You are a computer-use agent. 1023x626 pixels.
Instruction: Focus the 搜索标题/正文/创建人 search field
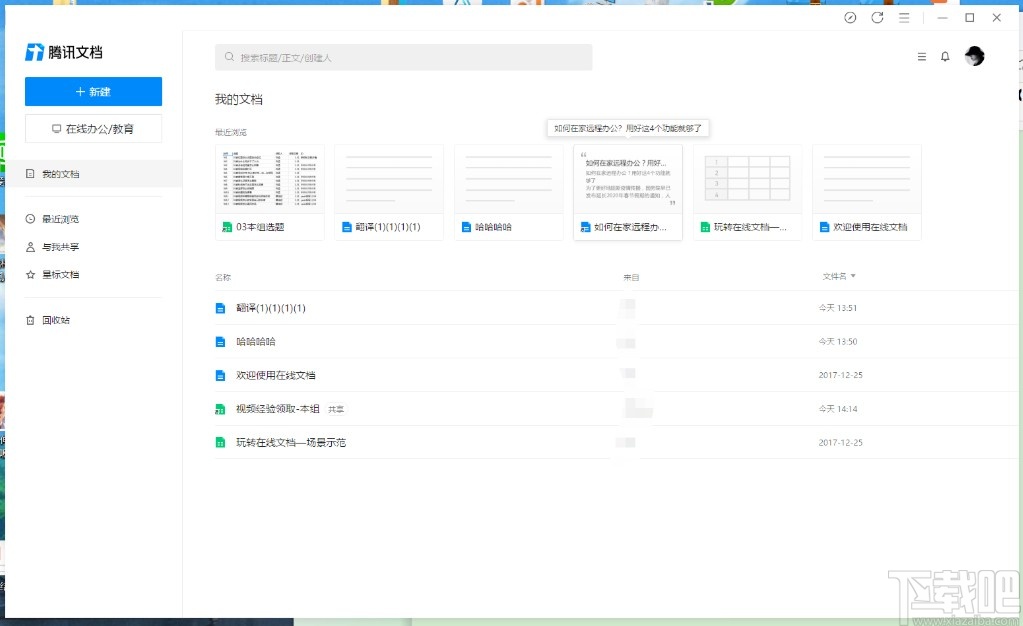tap(403, 57)
